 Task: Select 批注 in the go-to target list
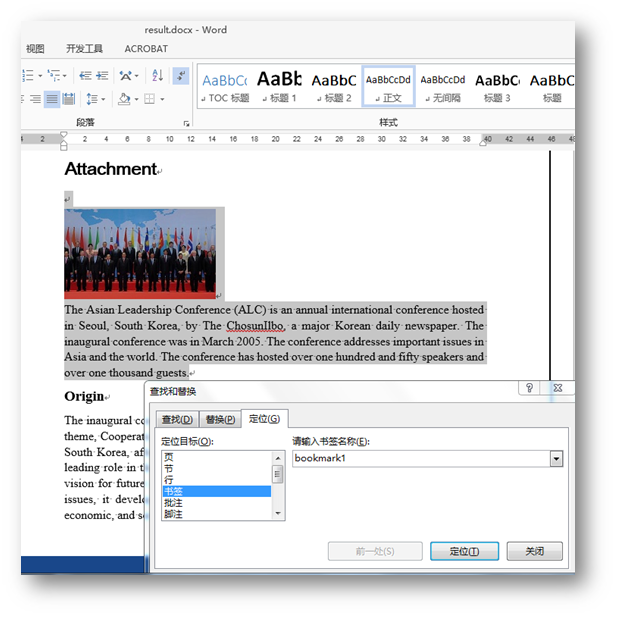(216, 503)
